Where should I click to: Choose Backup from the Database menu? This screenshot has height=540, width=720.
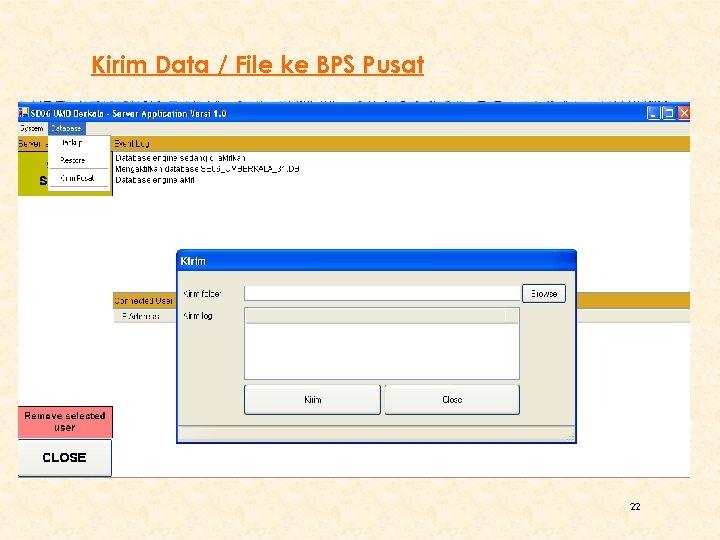[73, 143]
